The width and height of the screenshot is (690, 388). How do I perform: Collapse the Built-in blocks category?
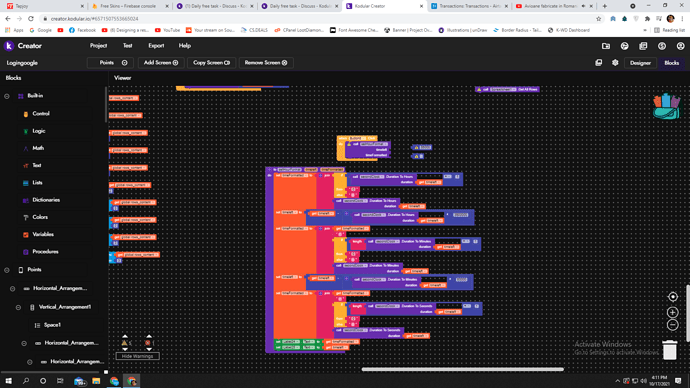pos(7,96)
